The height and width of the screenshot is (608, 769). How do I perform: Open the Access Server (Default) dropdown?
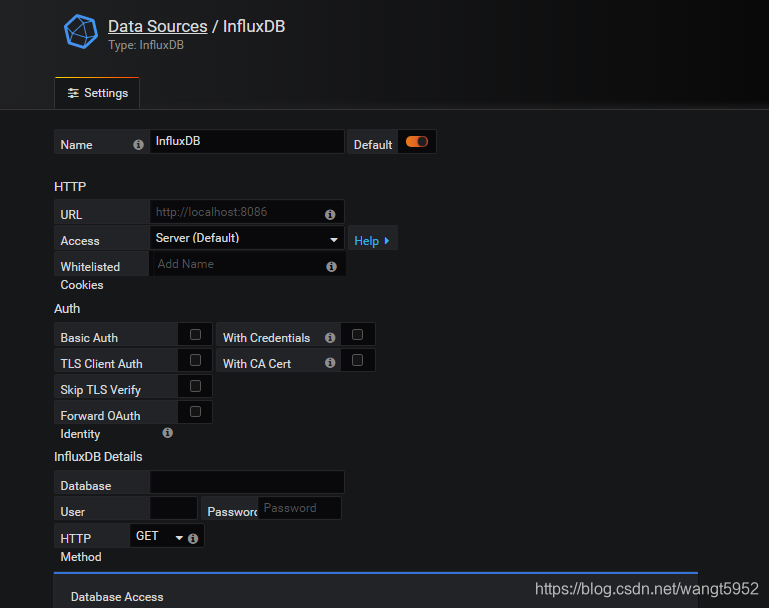click(x=247, y=238)
